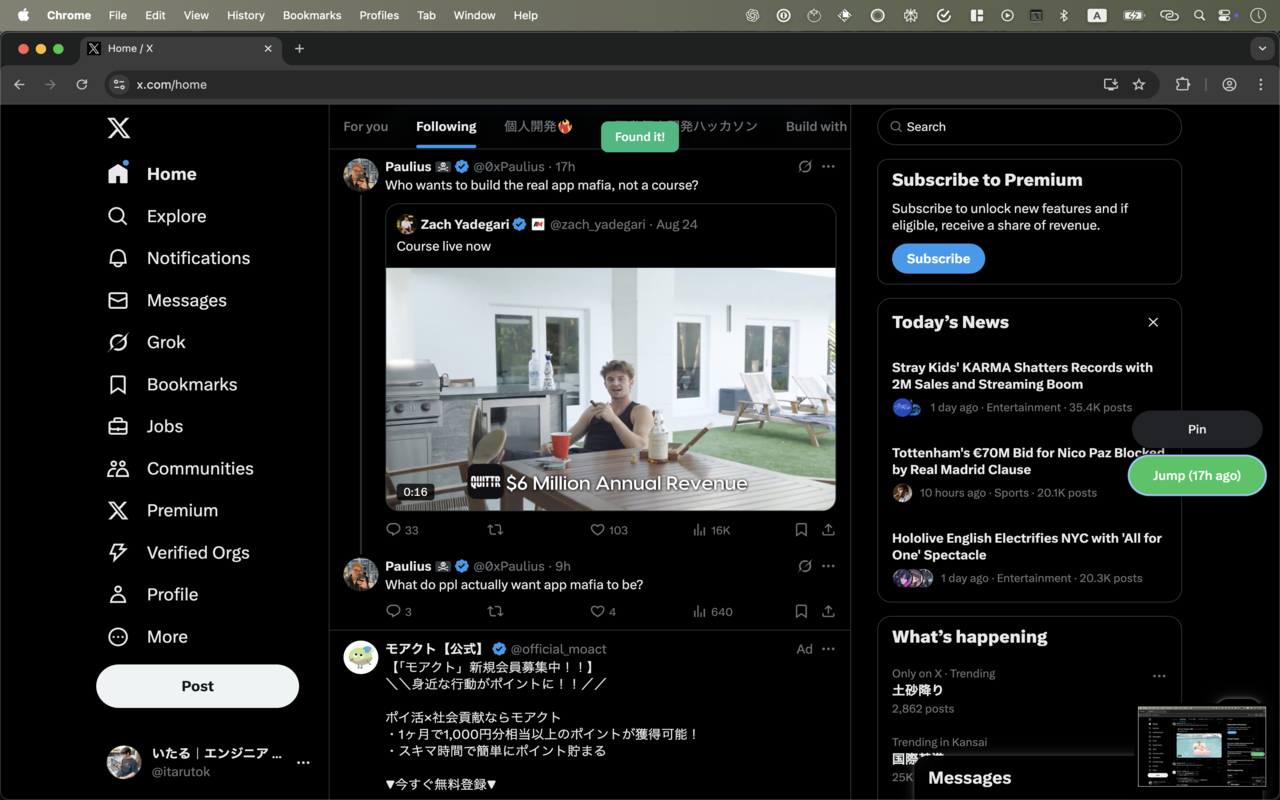Click the X logo in the sidebar
The height and width of the screenshot is (800, 1280).
(118, 128)
